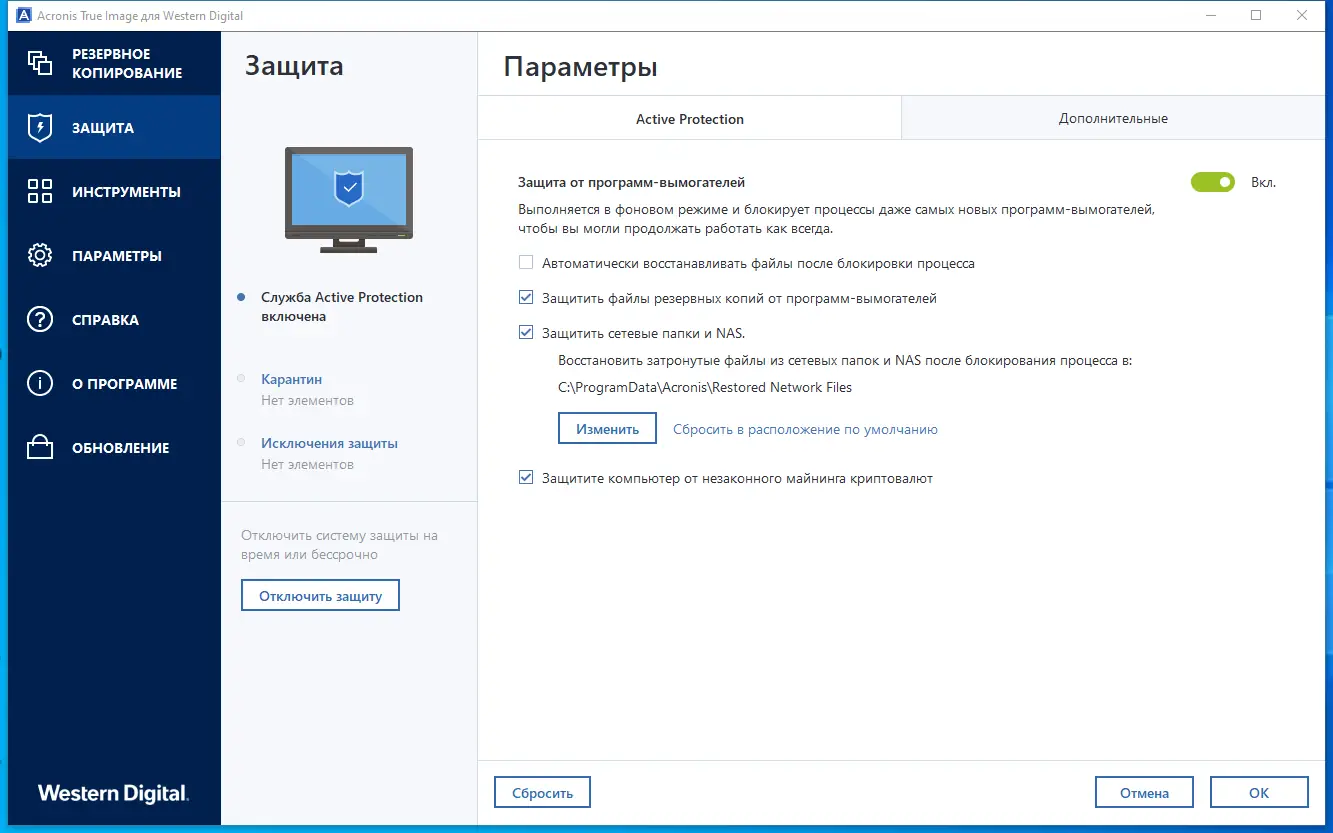Click the Western Digital logo
This screenshot has height=833, width=1333.
(113, 792)
